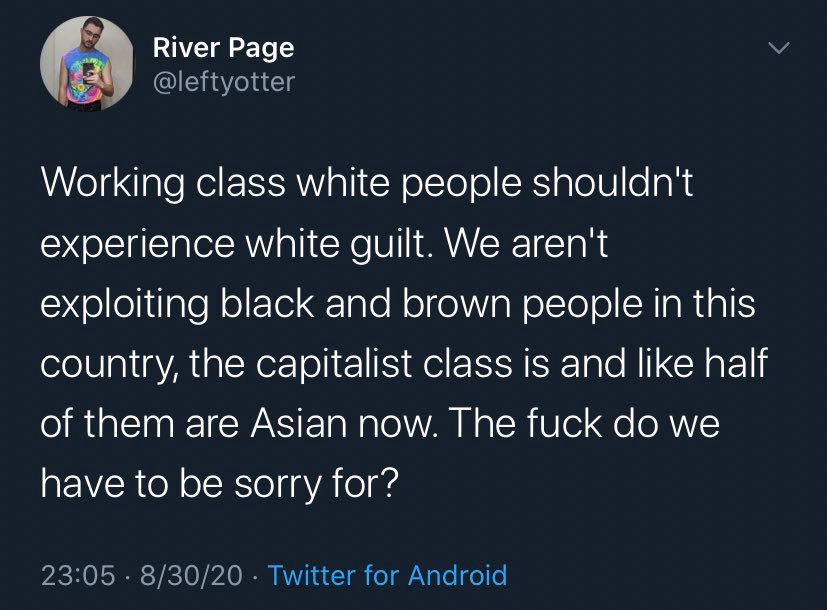Open the River Page display name
827x610 pixels.
[x=223, y=47]
